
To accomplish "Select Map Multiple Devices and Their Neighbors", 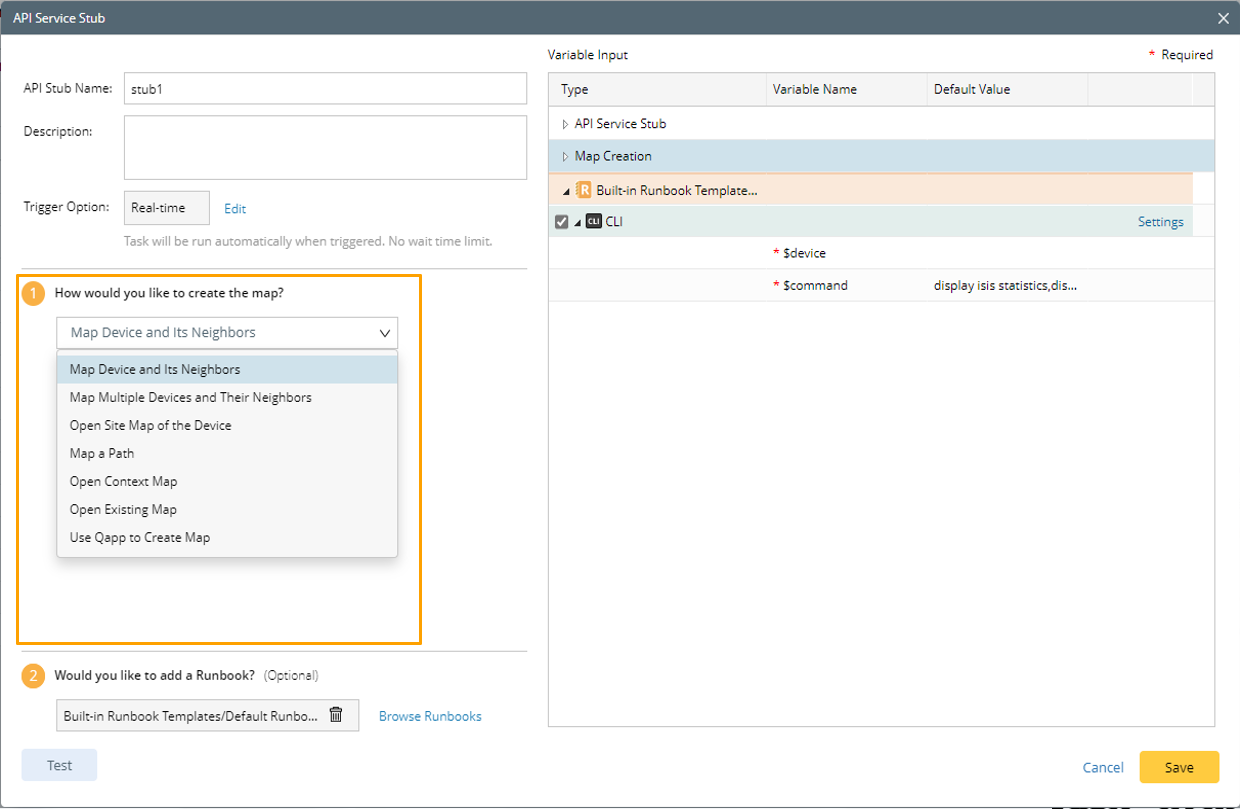I will tap(190, 397).
